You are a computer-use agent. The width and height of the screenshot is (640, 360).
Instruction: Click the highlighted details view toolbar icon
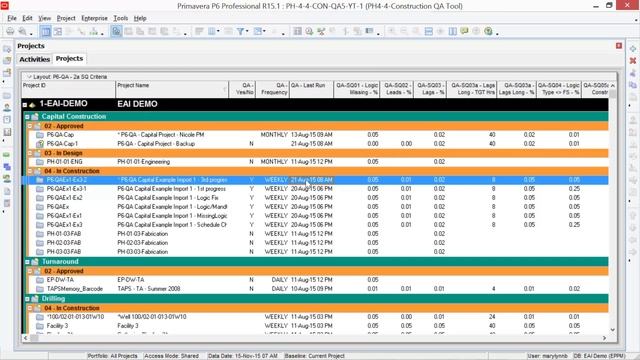[116, 31]
